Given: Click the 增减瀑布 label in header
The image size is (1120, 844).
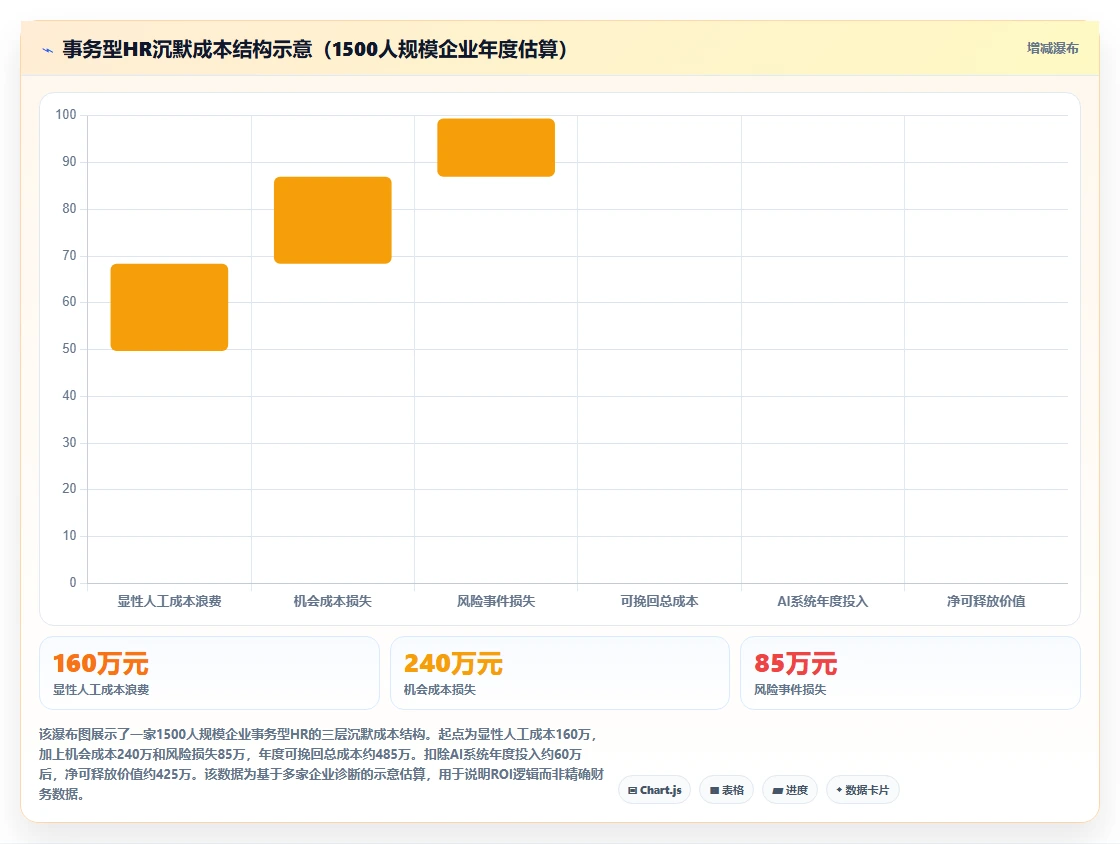Looking at the screenshot, I should coord(1052,48).
